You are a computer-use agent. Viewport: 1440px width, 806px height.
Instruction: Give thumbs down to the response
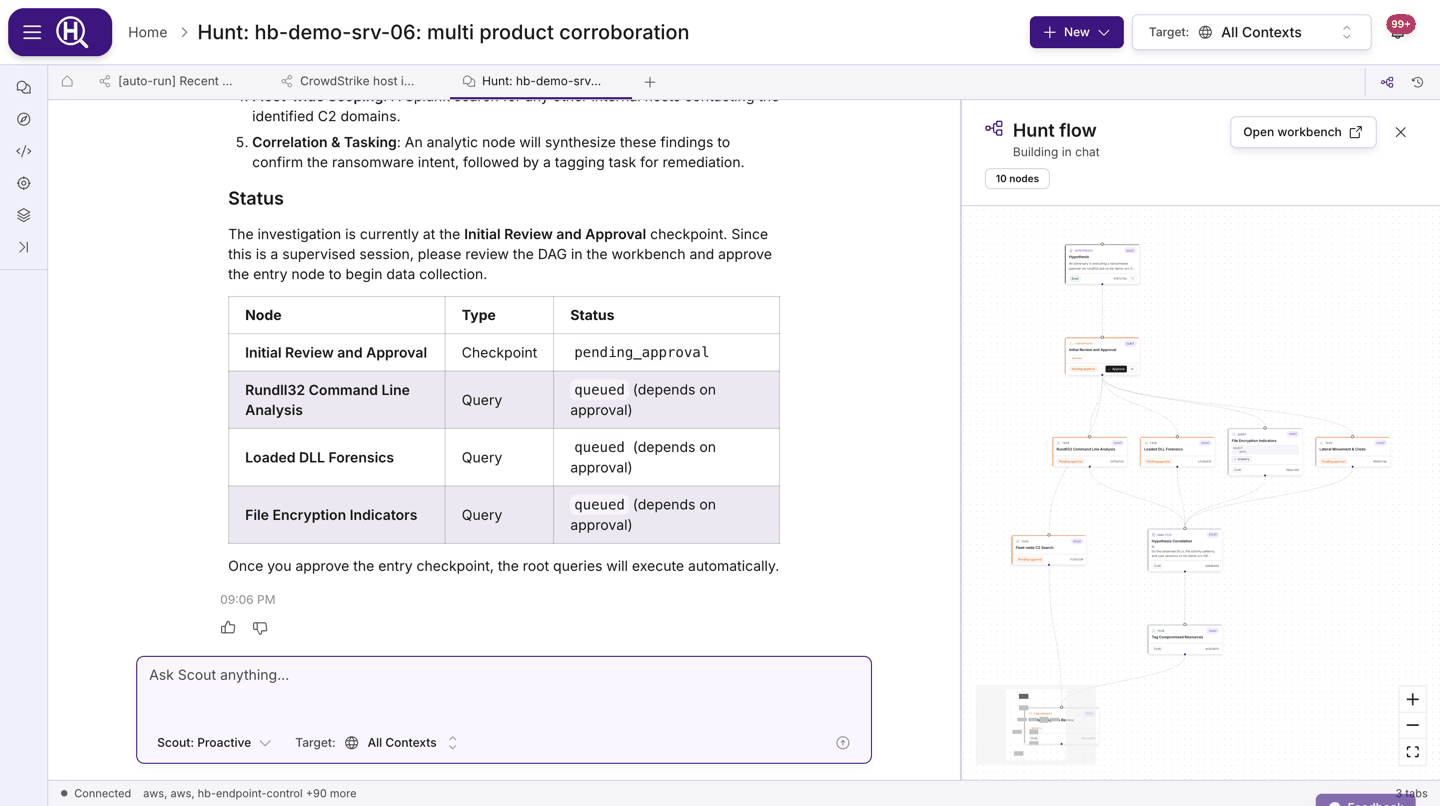coord(260,628)
